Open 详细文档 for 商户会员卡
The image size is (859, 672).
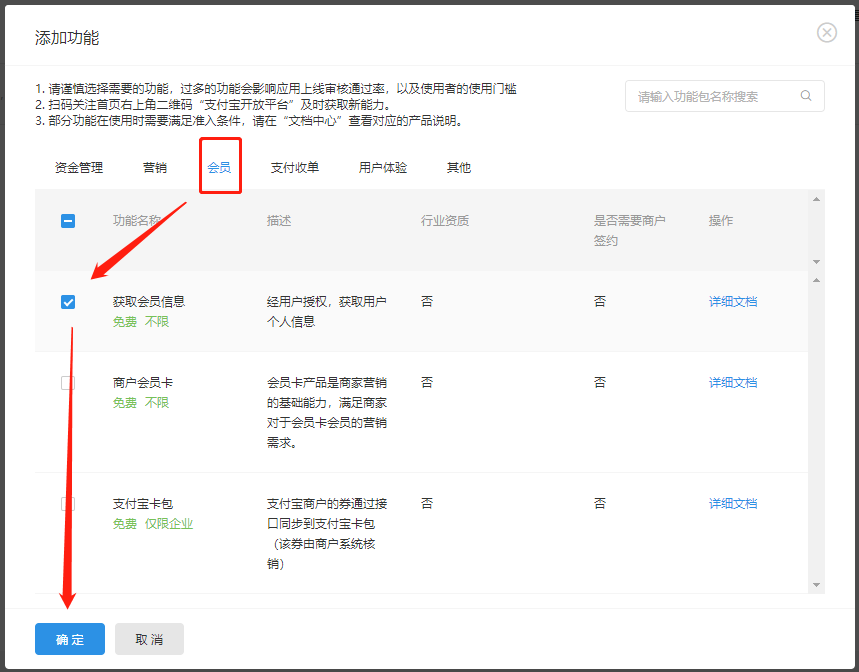(x=733, y=382)
